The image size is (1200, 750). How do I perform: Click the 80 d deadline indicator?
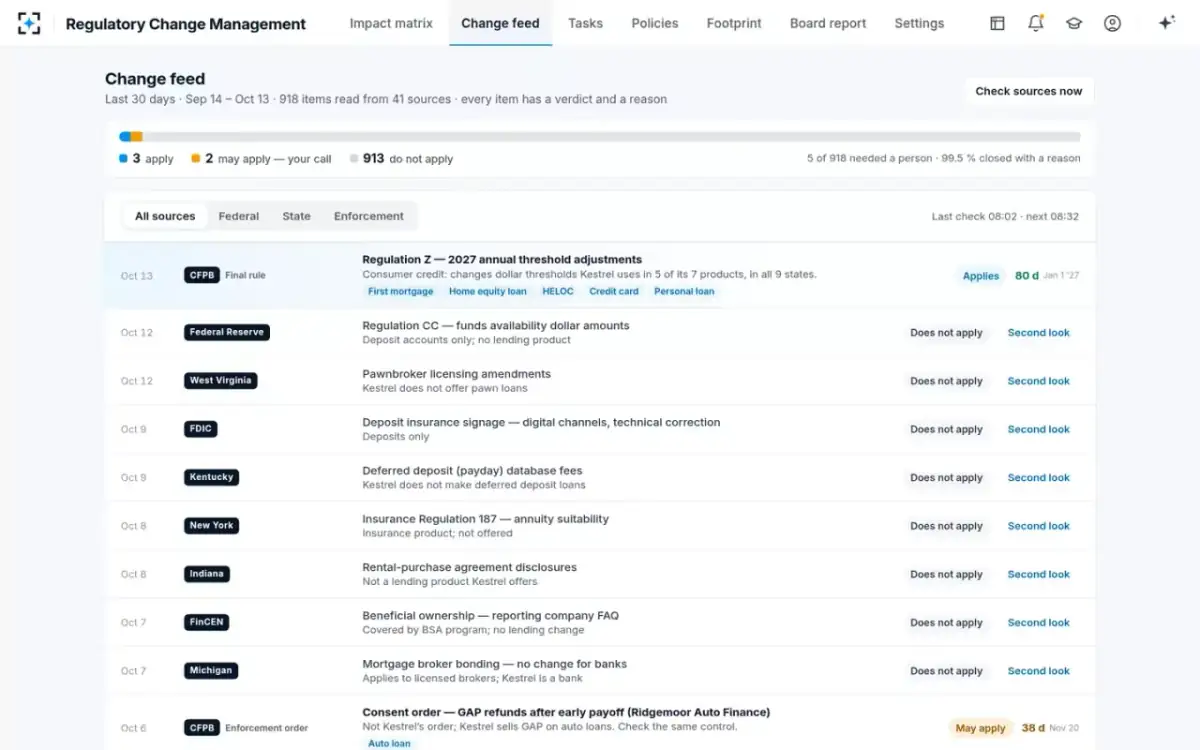(x=1027, y=276)
